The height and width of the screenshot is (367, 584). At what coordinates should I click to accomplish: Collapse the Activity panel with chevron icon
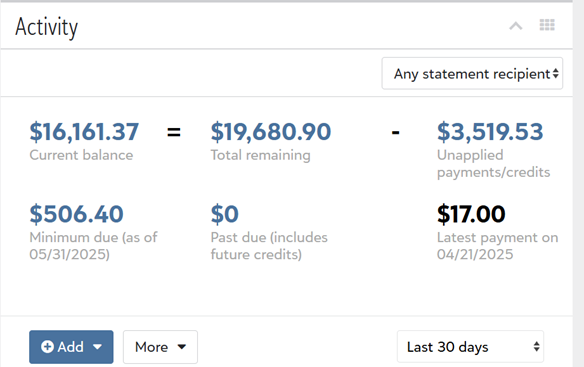pyautogui.click(x=516, y=26)
